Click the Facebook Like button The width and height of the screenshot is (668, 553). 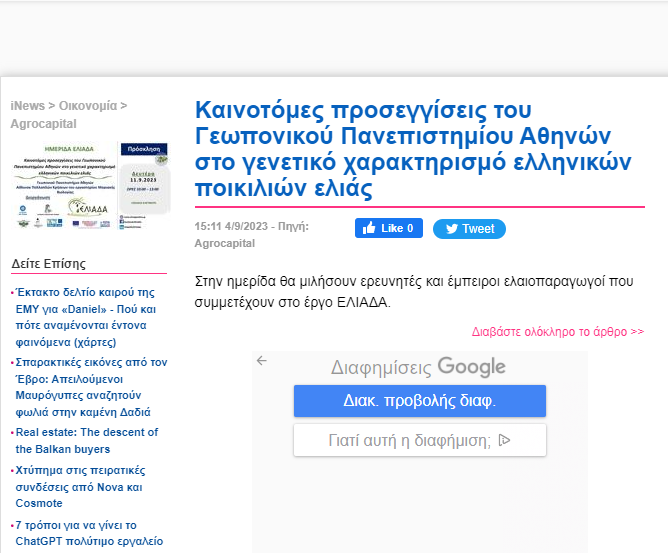click(389, 228)
